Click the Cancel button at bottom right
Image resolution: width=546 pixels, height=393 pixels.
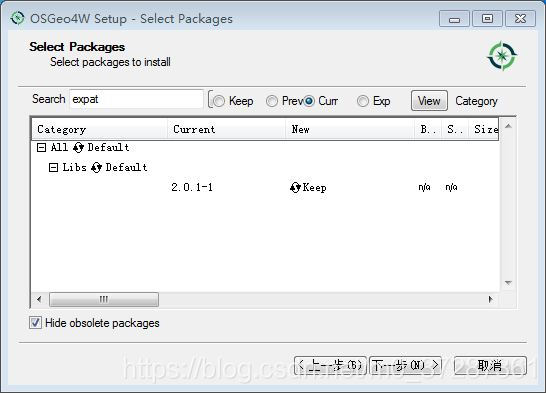point(490,366)
